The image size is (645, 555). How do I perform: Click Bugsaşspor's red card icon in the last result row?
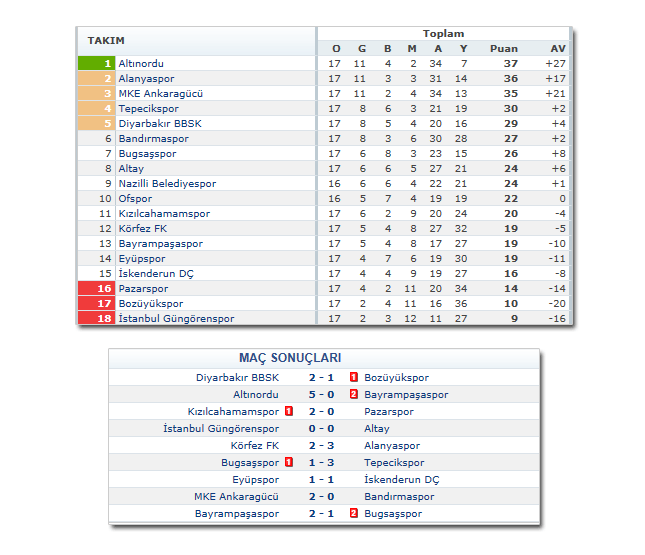point(353,513)
